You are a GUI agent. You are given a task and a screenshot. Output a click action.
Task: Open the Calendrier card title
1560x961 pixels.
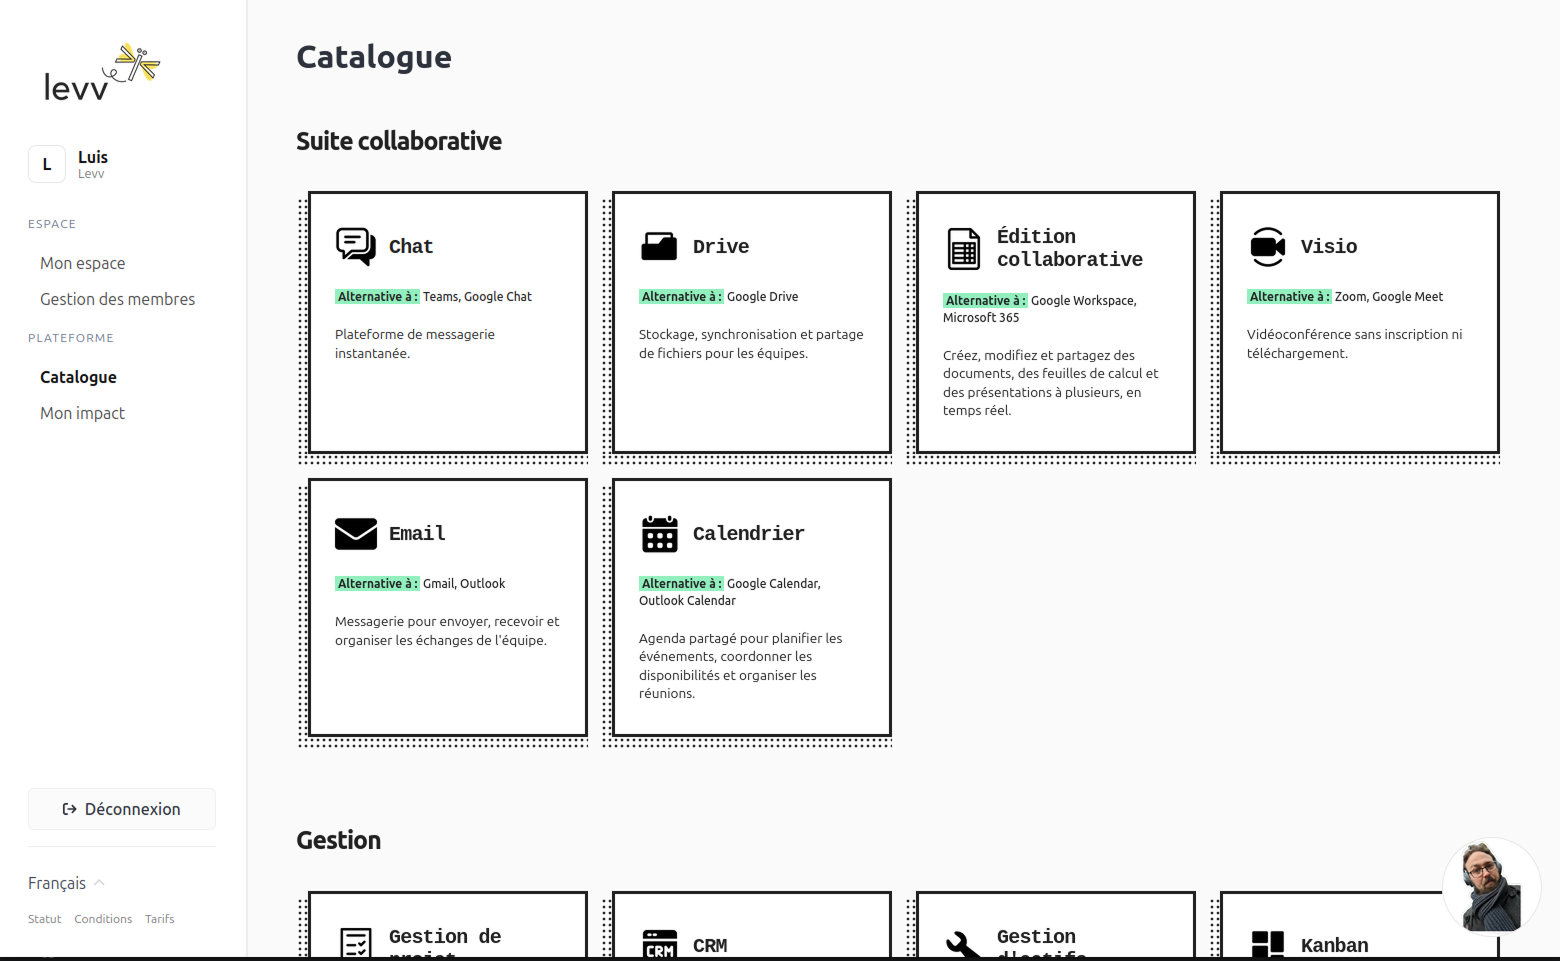click(x=749, y=533)
